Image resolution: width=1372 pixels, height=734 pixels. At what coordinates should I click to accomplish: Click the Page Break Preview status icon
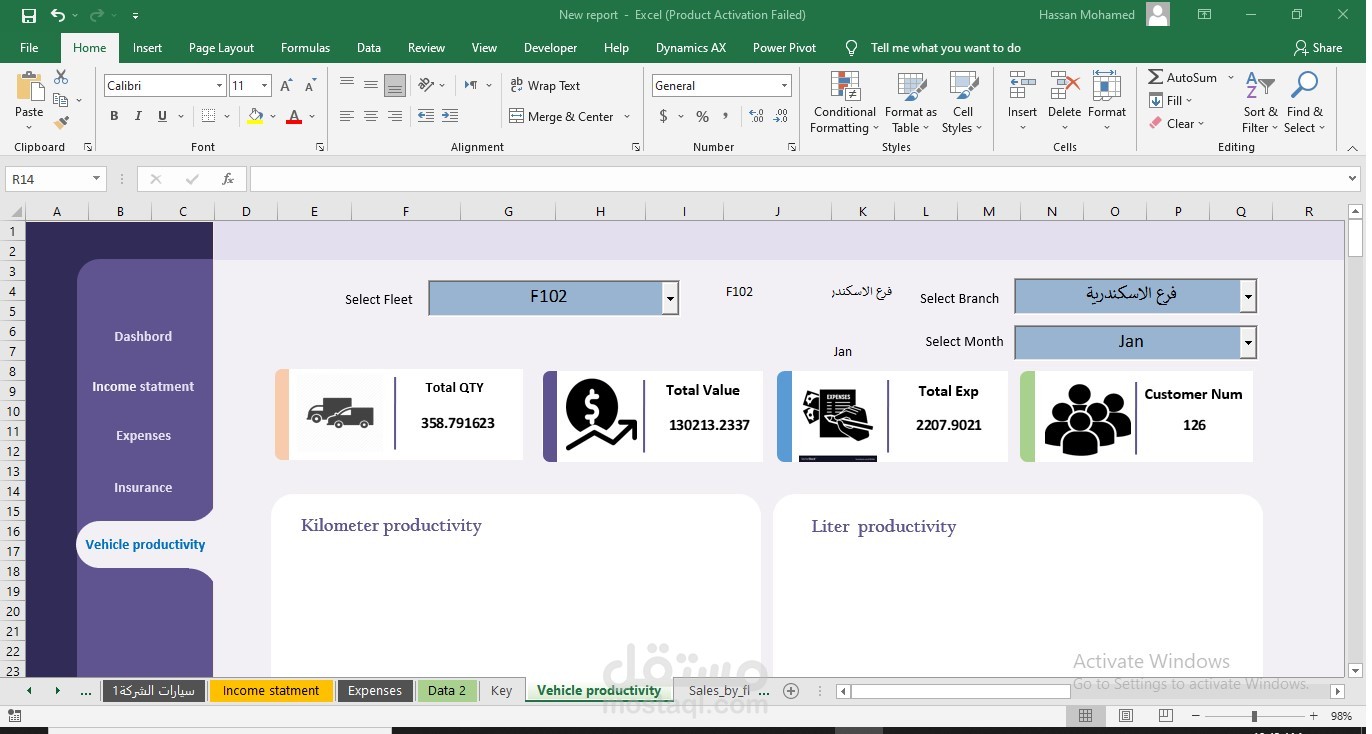(x=1166, y=716)
